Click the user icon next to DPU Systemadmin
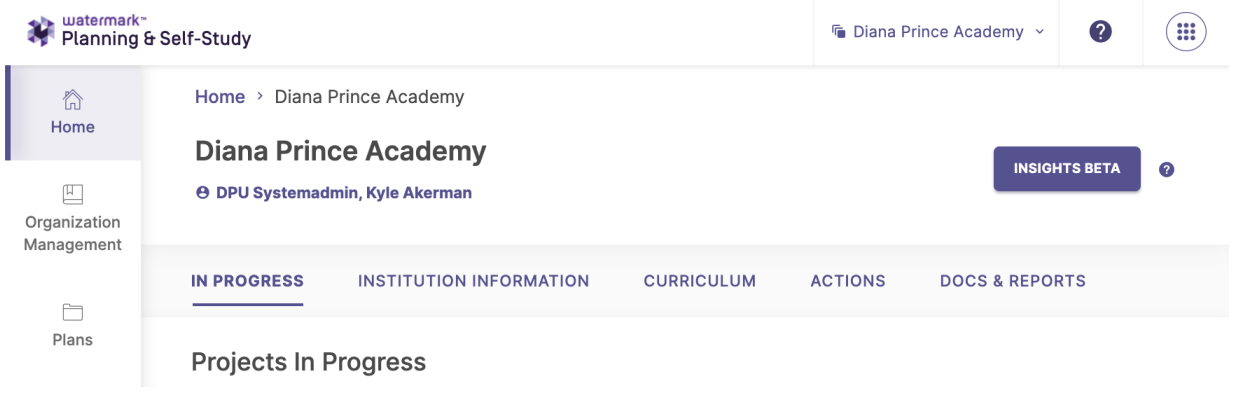Image resolution: width=1240 pixels, height=394 pixels. coord(202,193)
